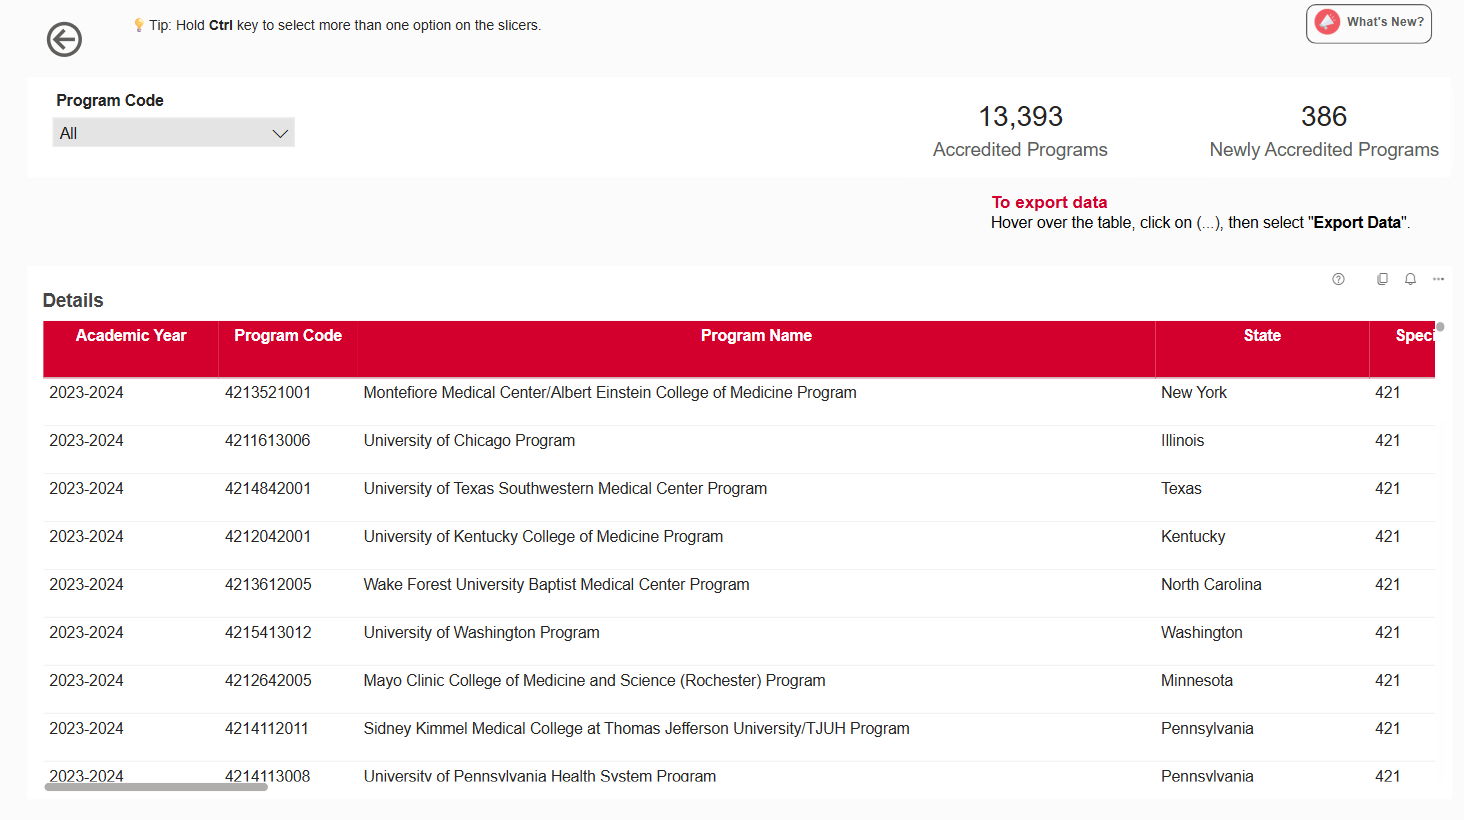
Task: Click the Kentucky state cell
Action: point(1193,537)
